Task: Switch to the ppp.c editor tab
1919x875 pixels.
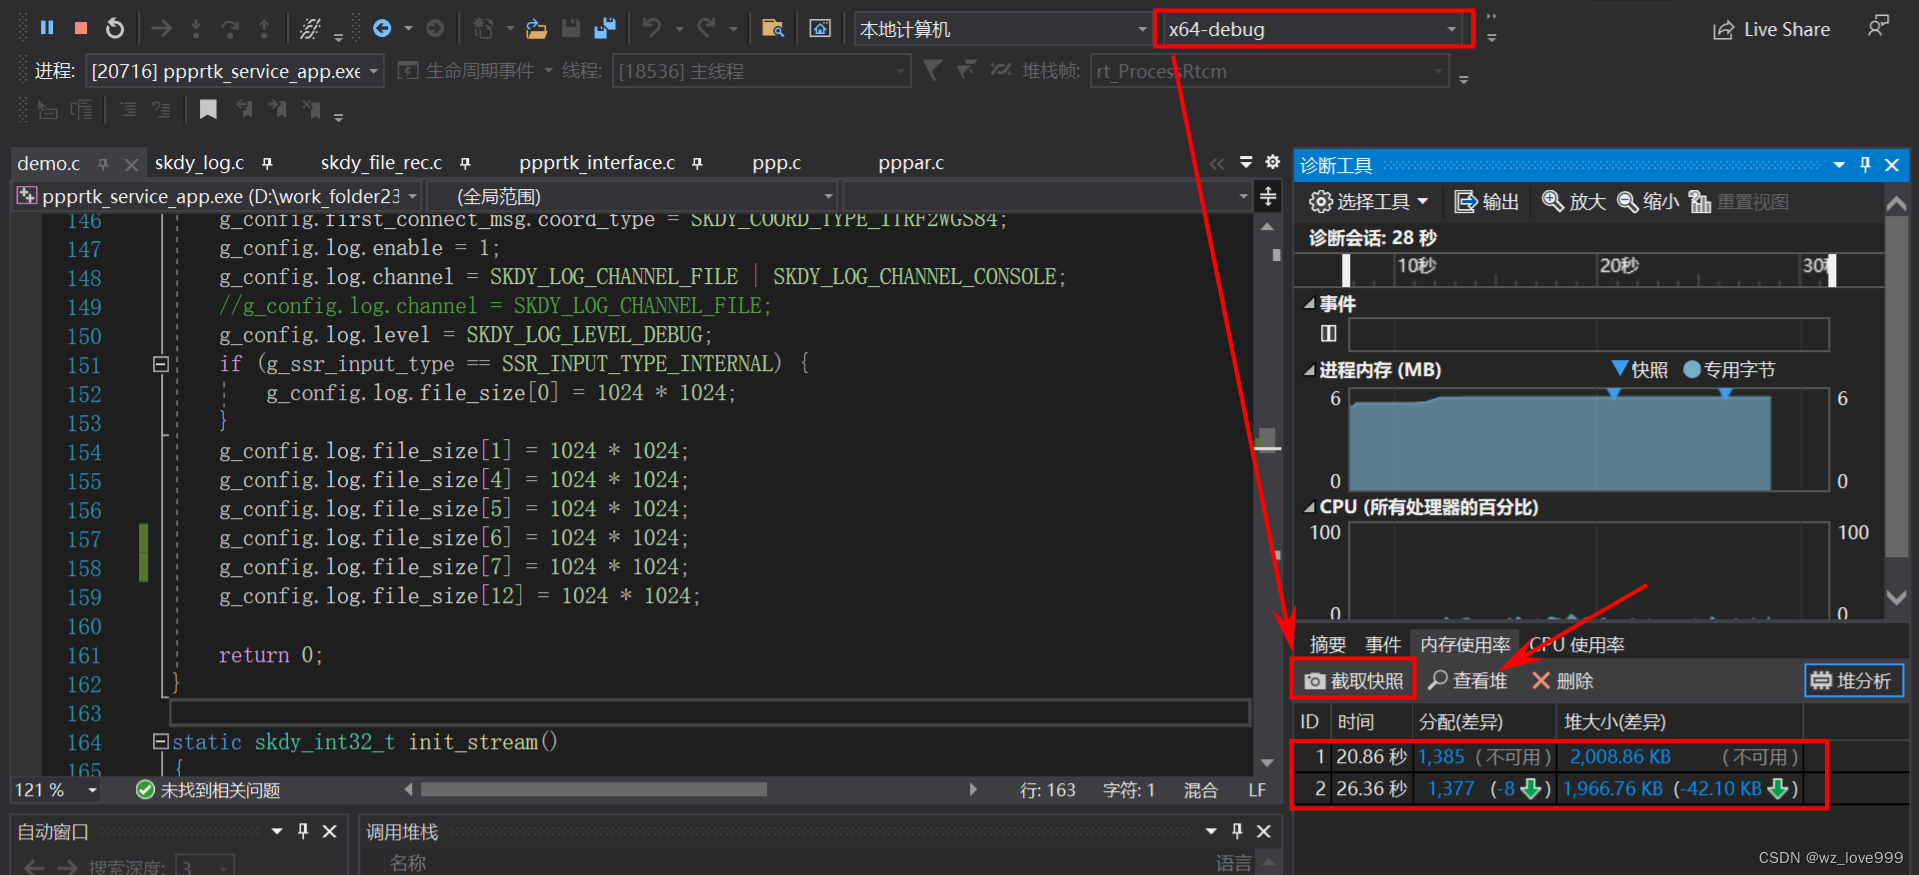Action: coord(776,162)
